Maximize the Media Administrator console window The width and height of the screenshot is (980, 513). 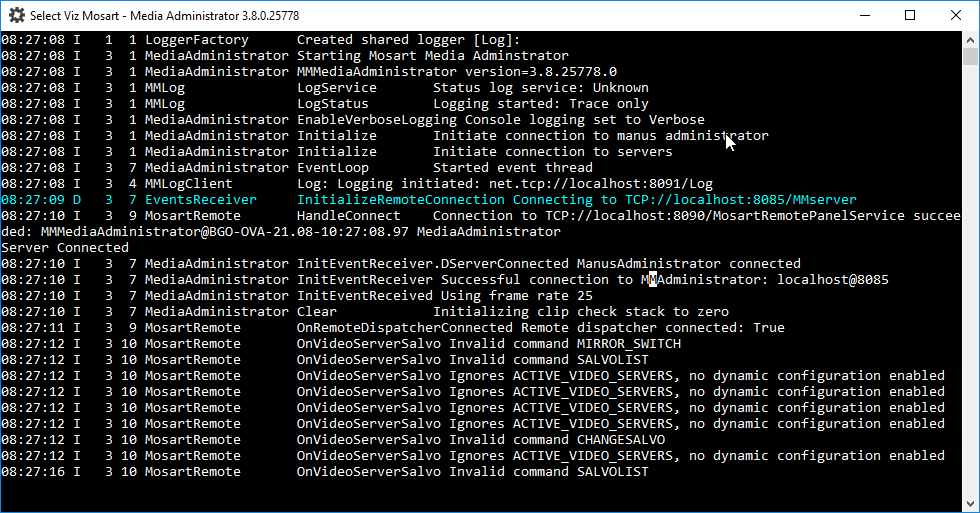910,16
